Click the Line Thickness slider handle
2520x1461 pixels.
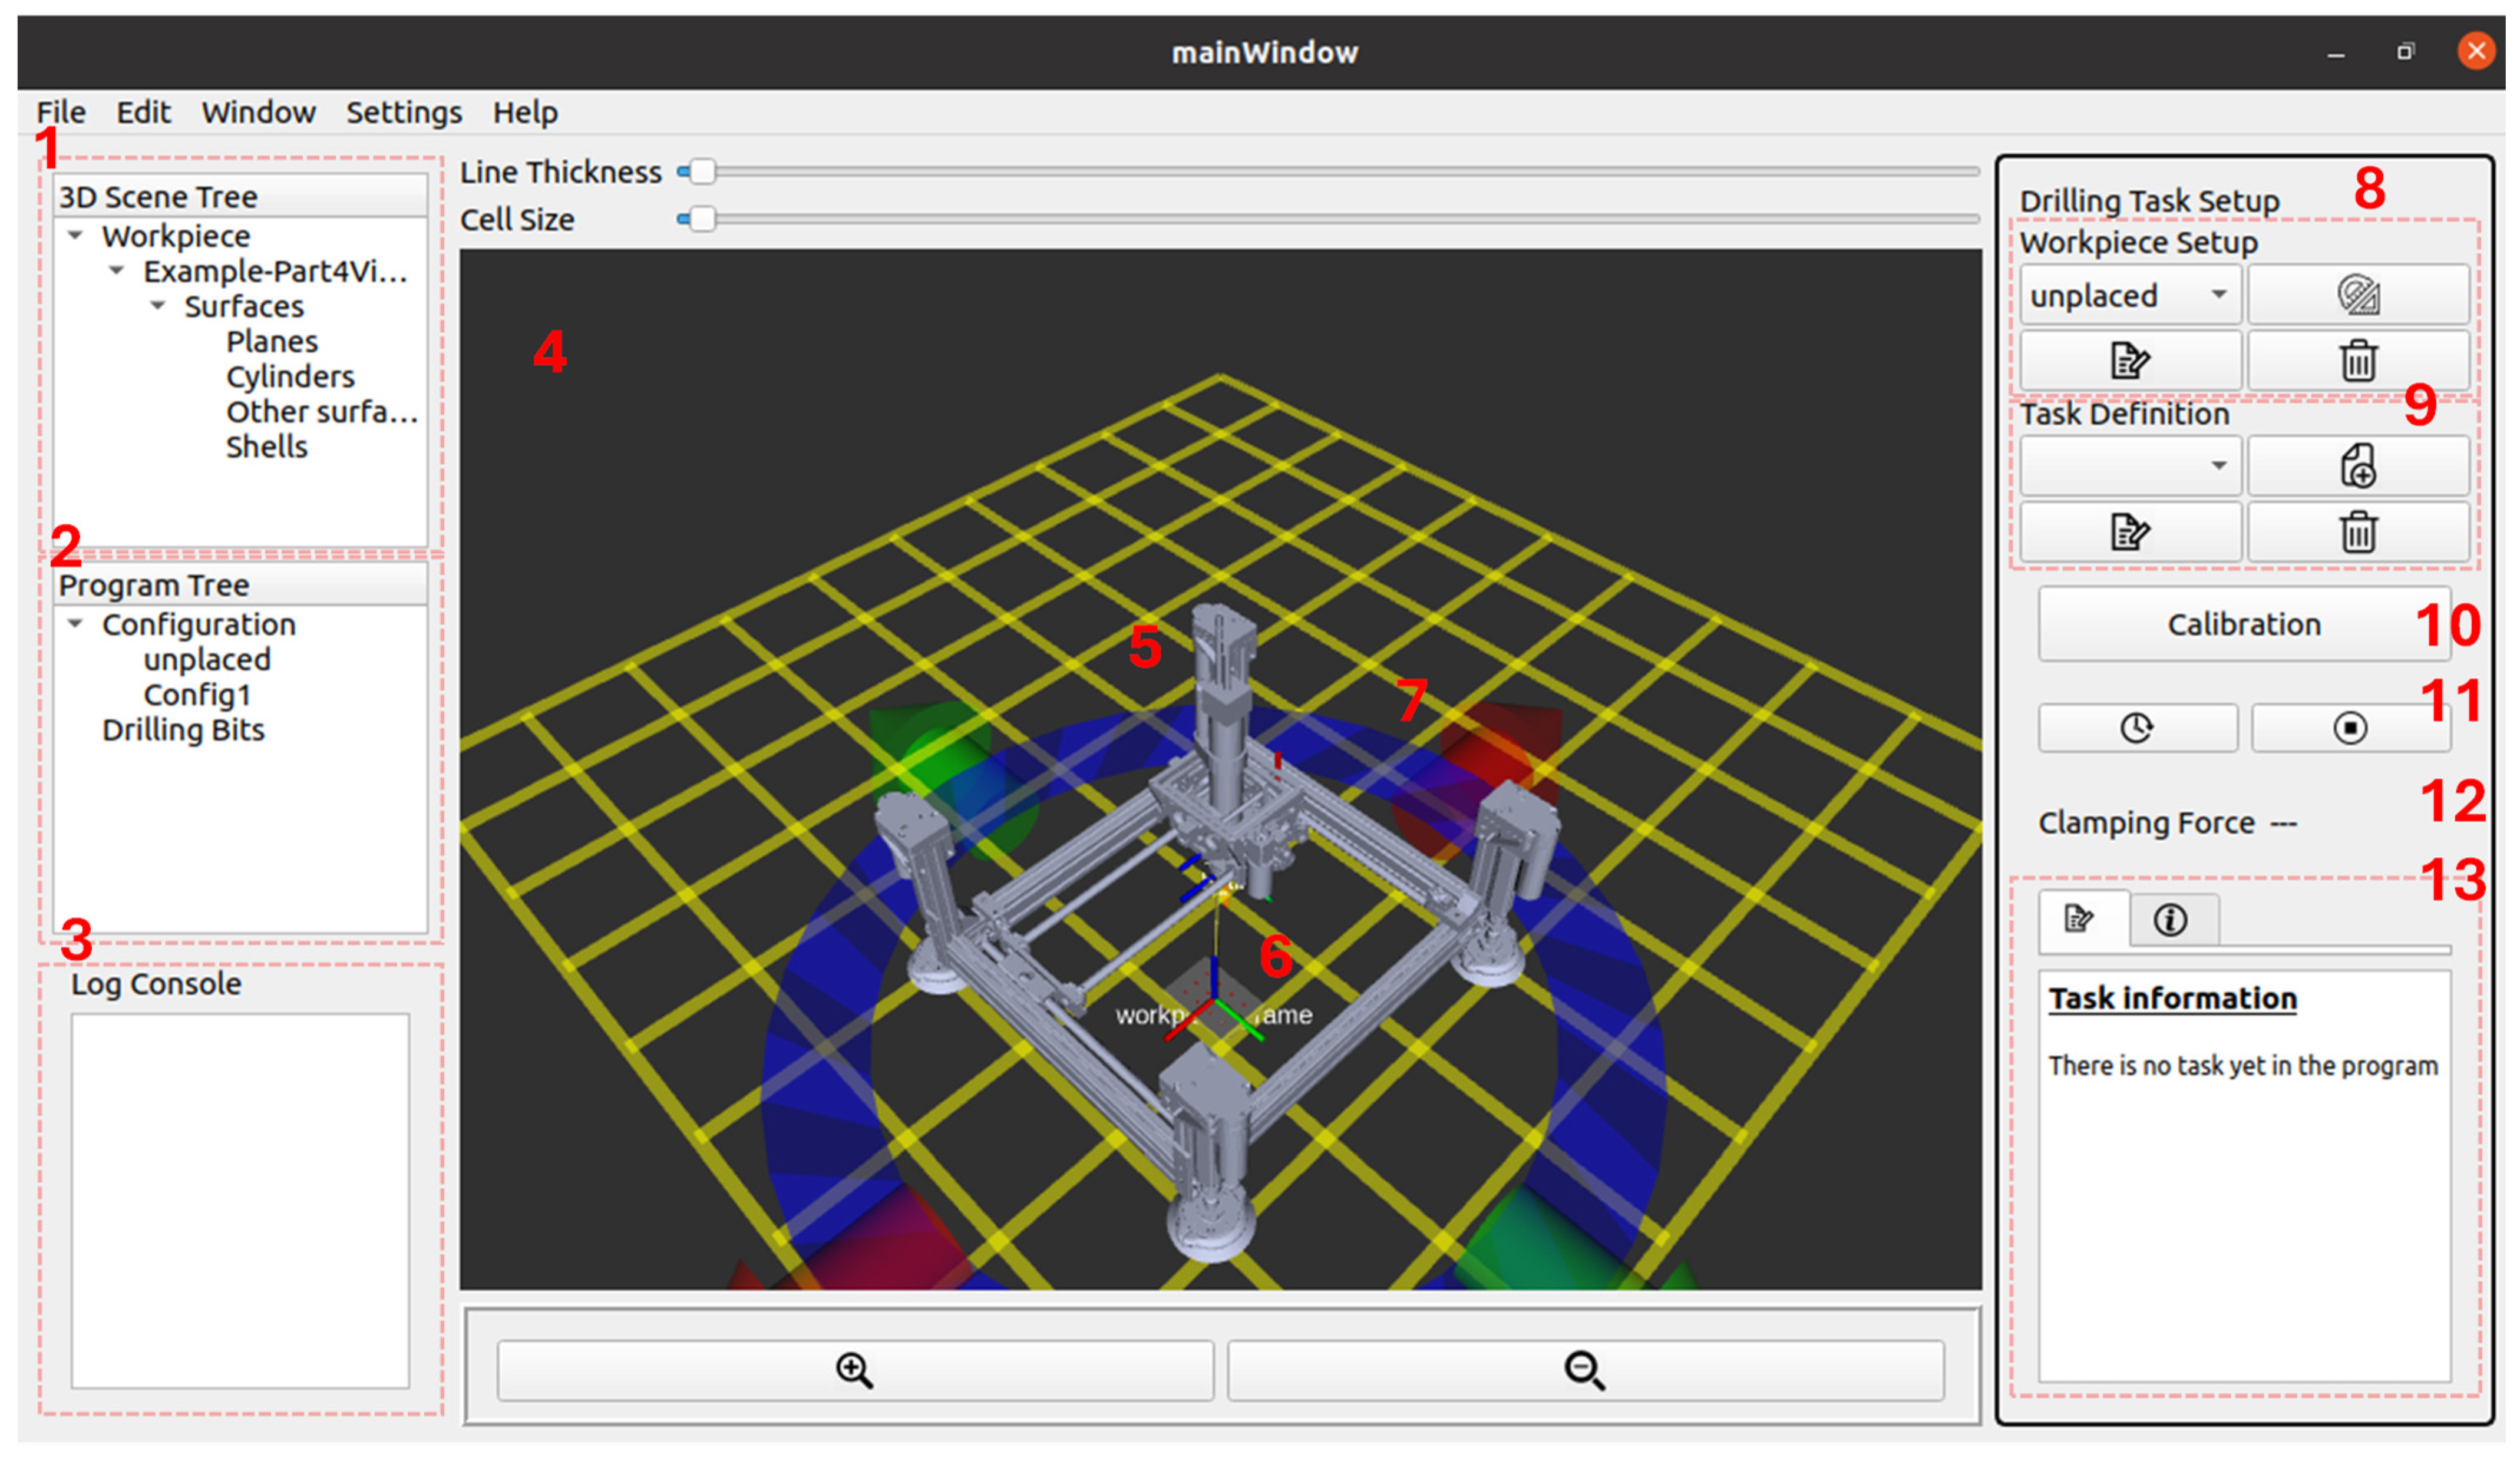point(702,172)
